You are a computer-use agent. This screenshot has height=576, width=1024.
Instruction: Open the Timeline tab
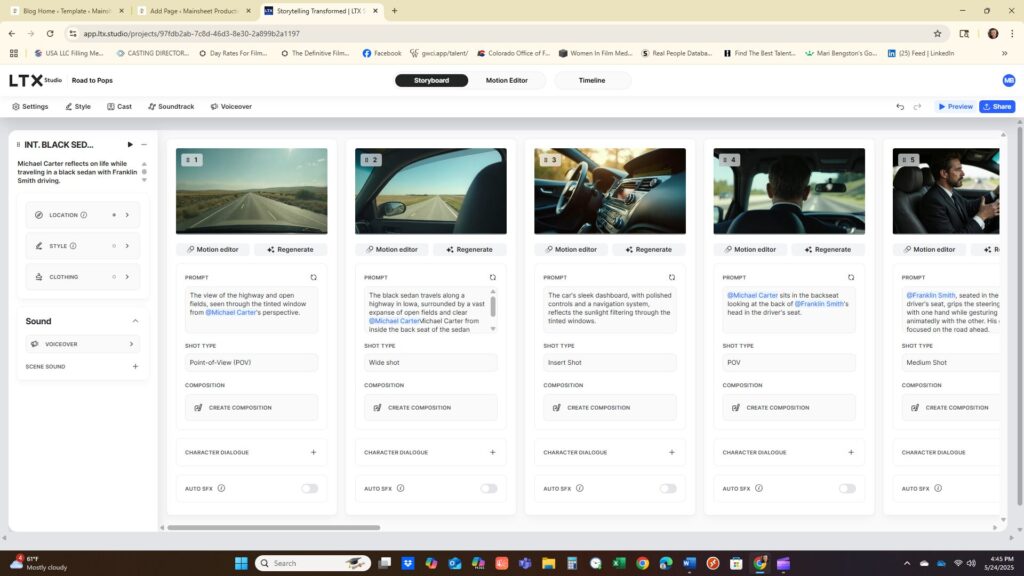click(x=592, y=80)
